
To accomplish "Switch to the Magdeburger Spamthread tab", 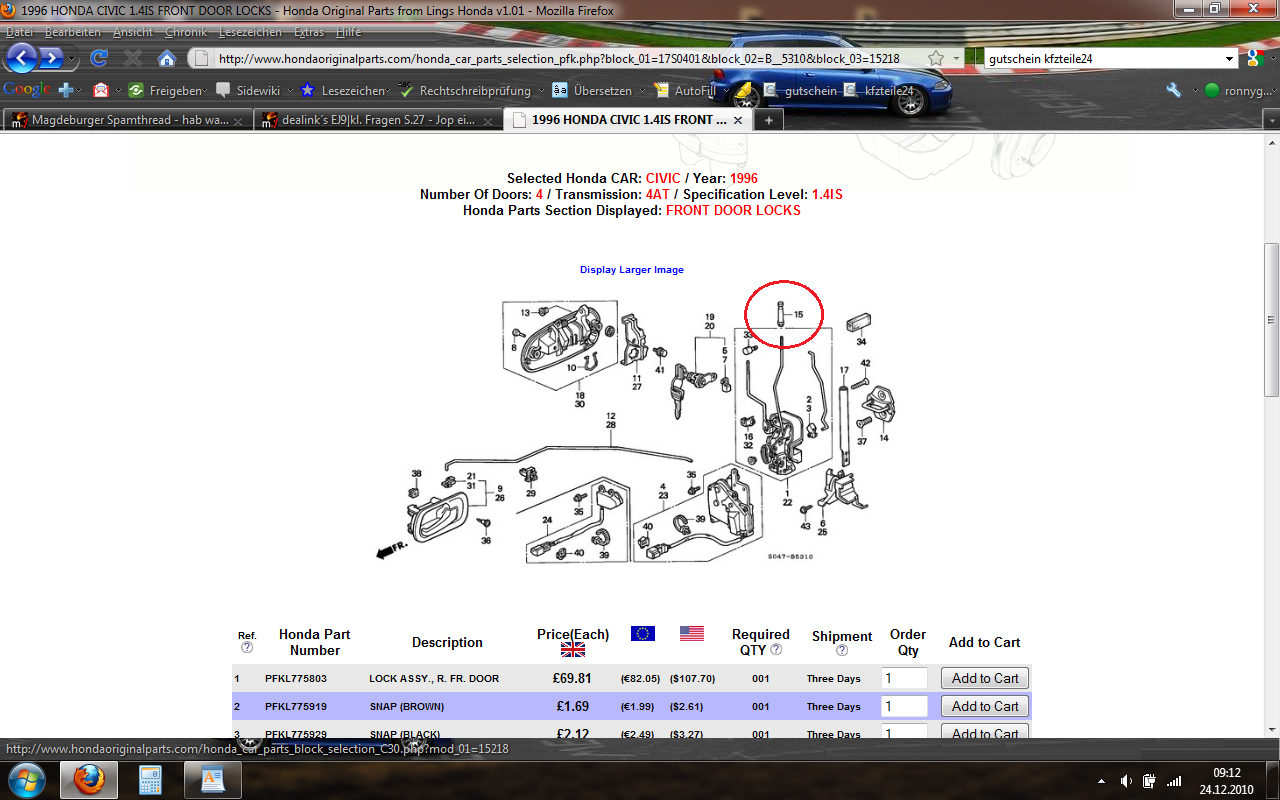I will [128, 120].
